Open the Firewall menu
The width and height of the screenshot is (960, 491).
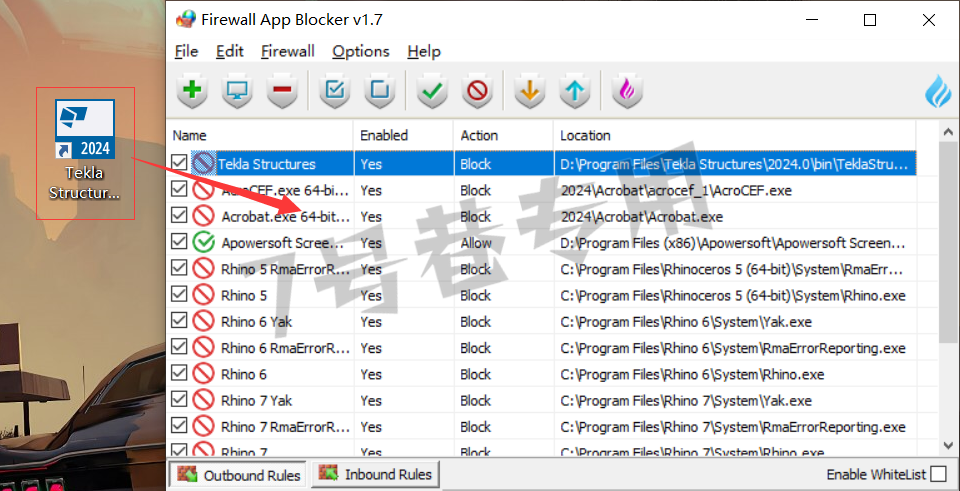(288, 51)
